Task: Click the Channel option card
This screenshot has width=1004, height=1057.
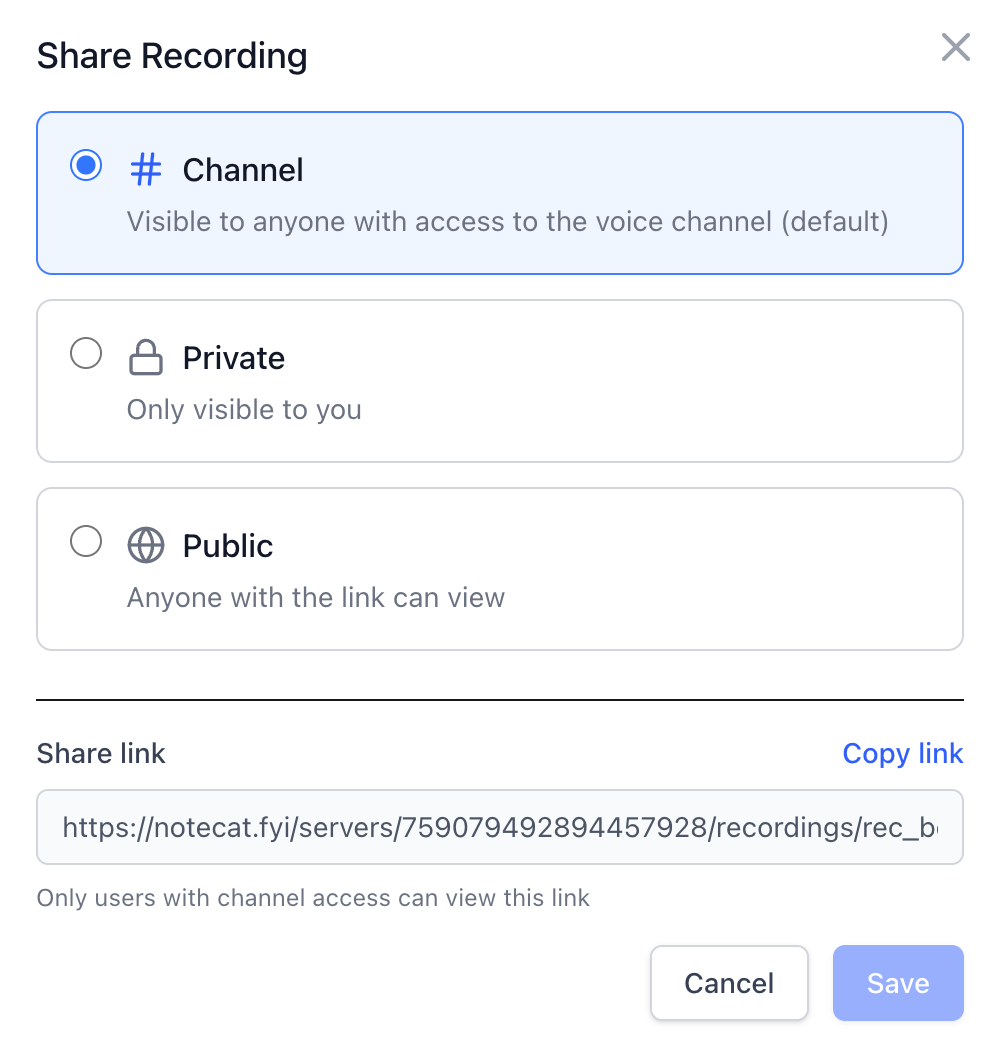Action: tap(500, 193)
